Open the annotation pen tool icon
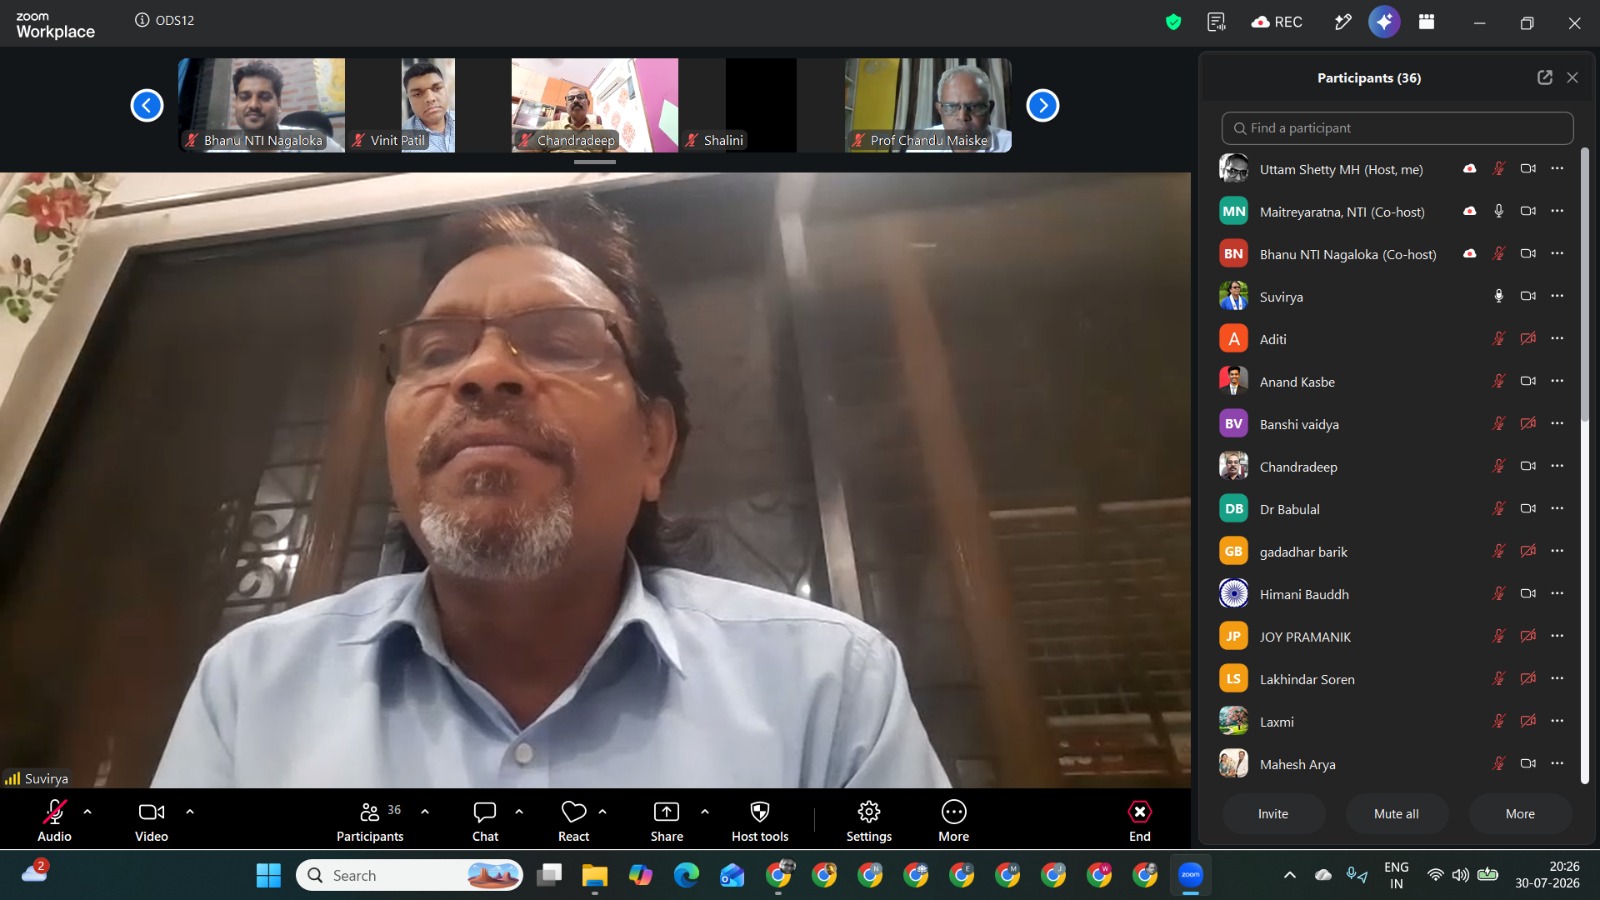 (1343, 22)
